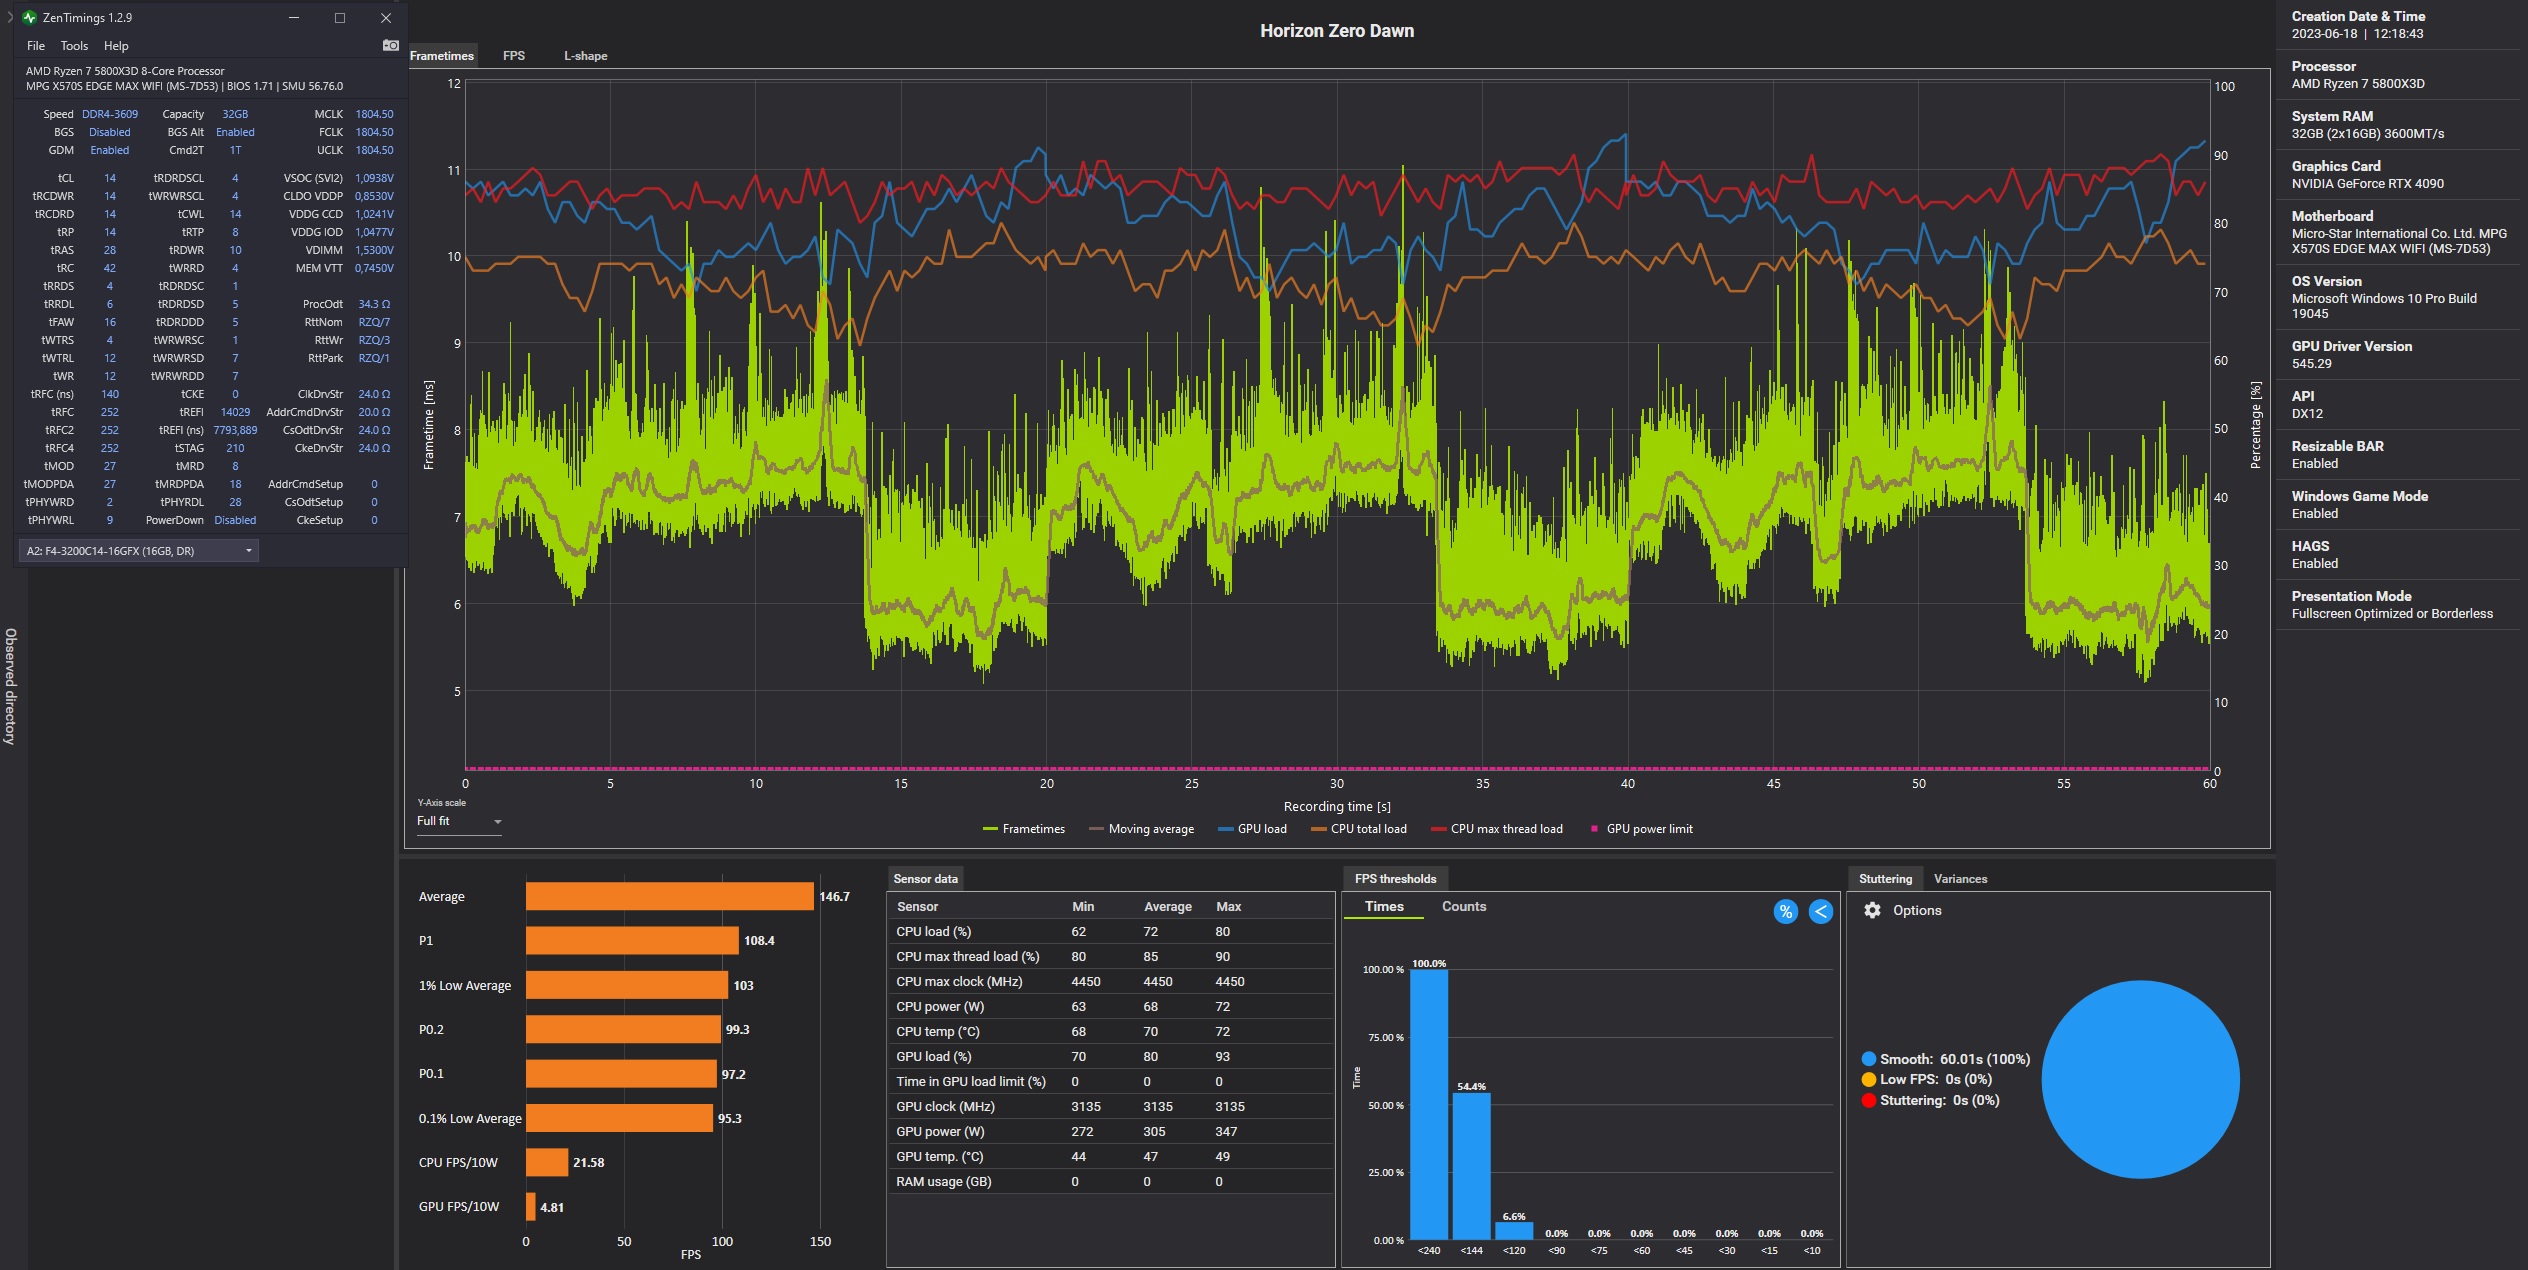The image size is (2528, 1270).
Task: Click the orange Average FPS bar
Action: (x=669, y=896)
